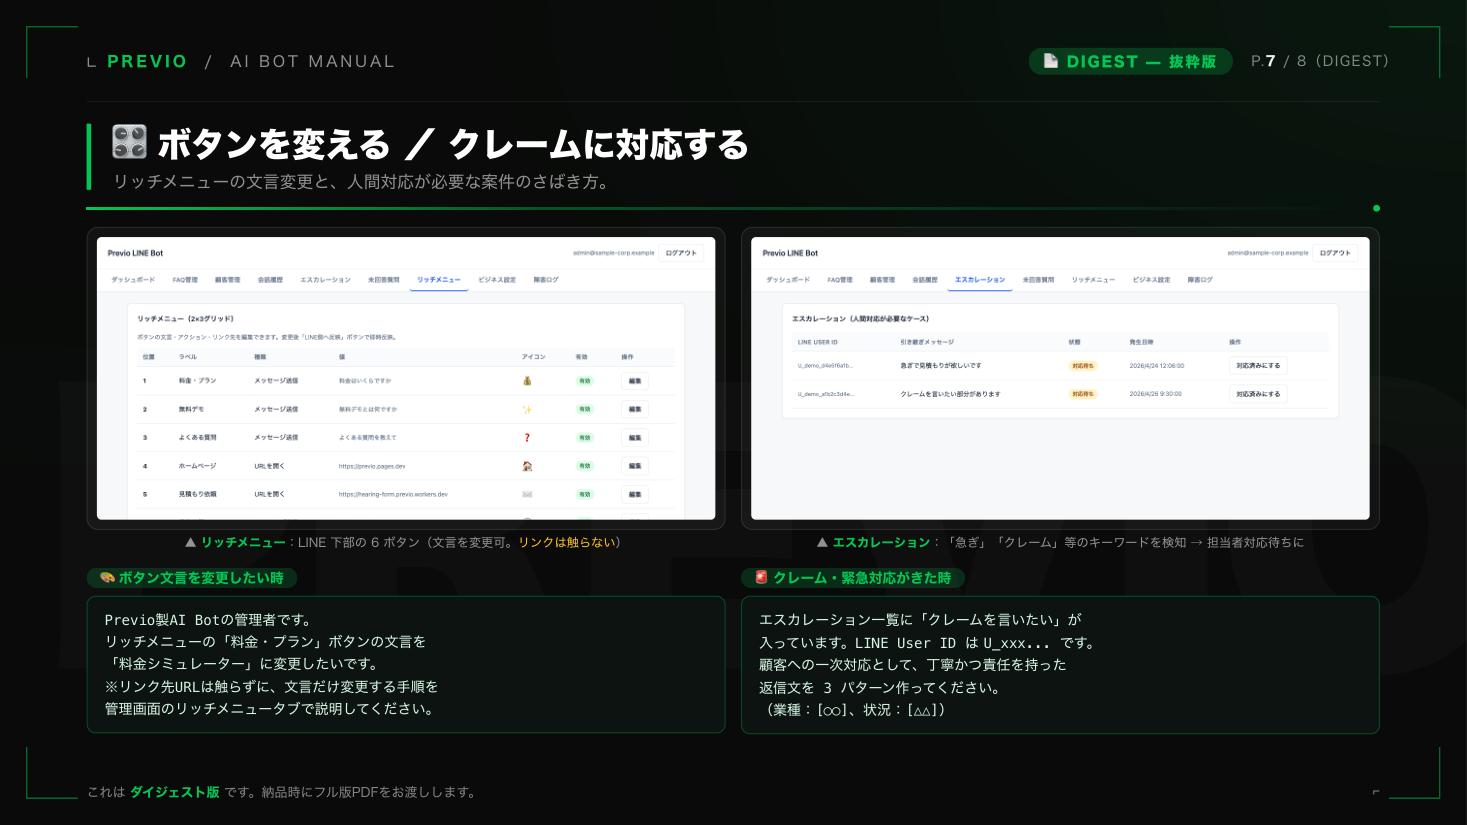Click the 料金・プラン label cell
Image resolution: width=1467 pixels, height=825 pixels.
(197, 381)
